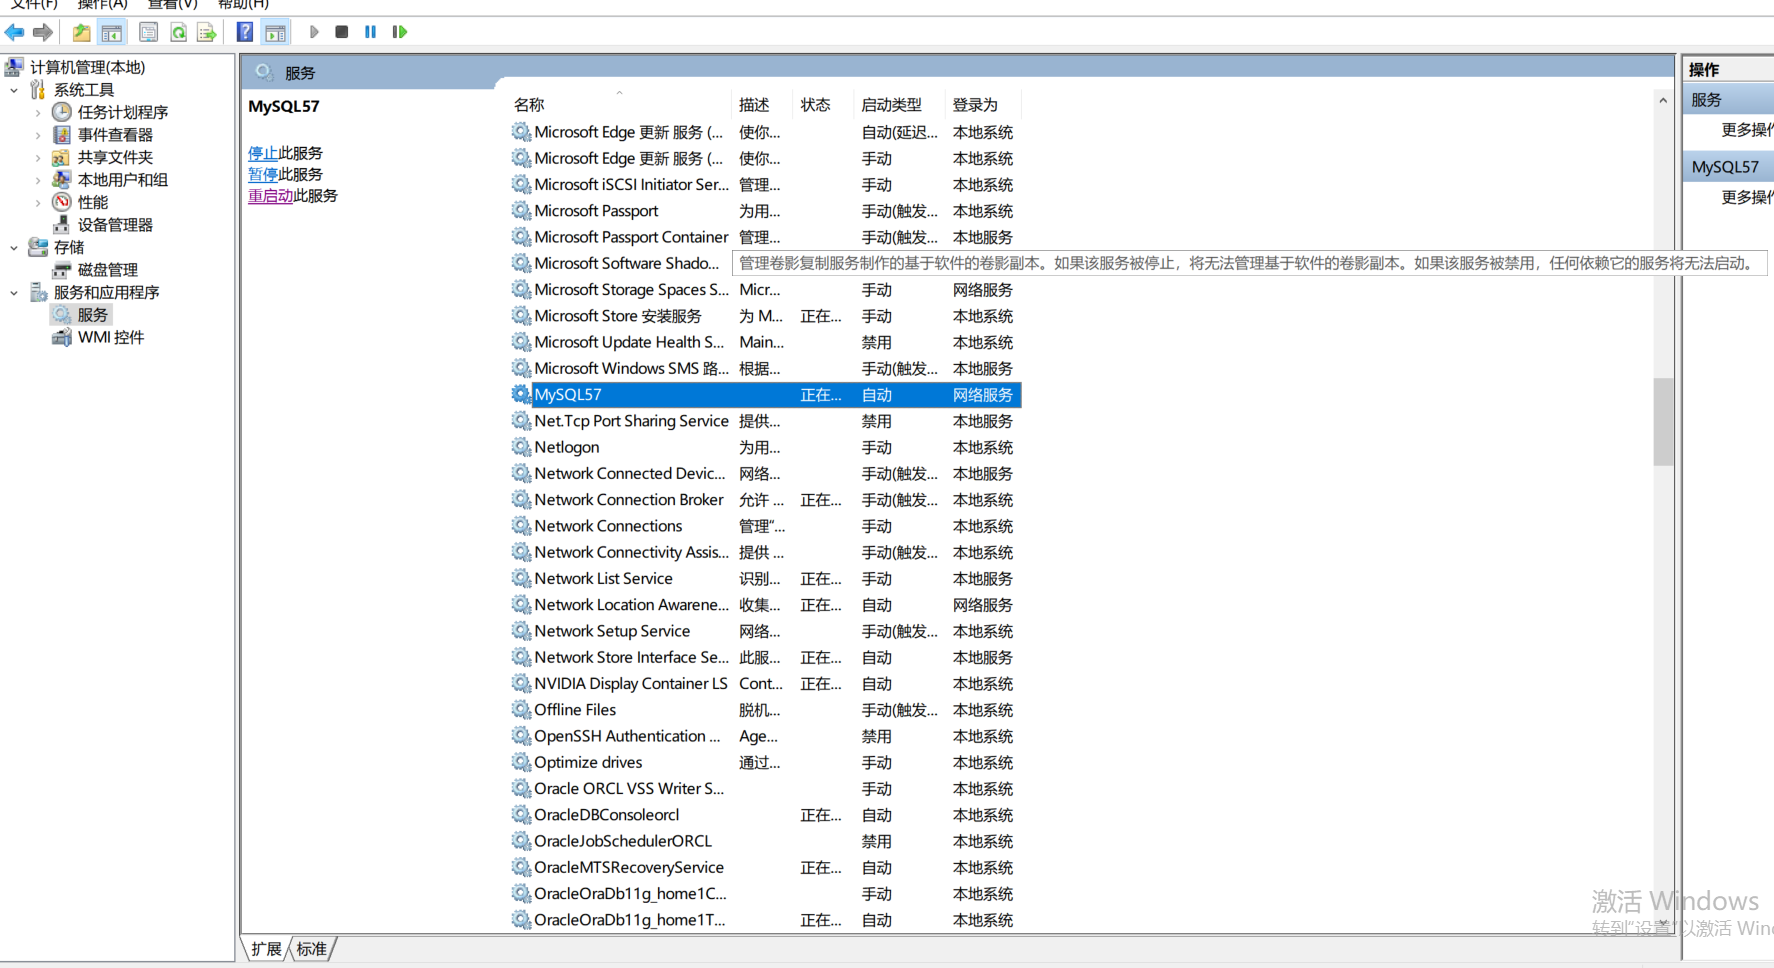Select 计算机管理(本地) root node
1774x968 pixels.
[x=87, y=67]
